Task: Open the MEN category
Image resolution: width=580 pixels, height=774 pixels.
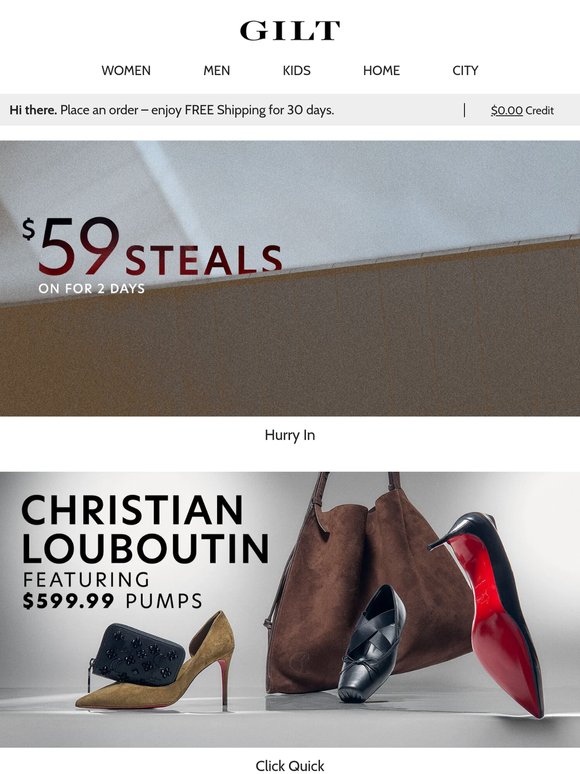Action: 217,71
